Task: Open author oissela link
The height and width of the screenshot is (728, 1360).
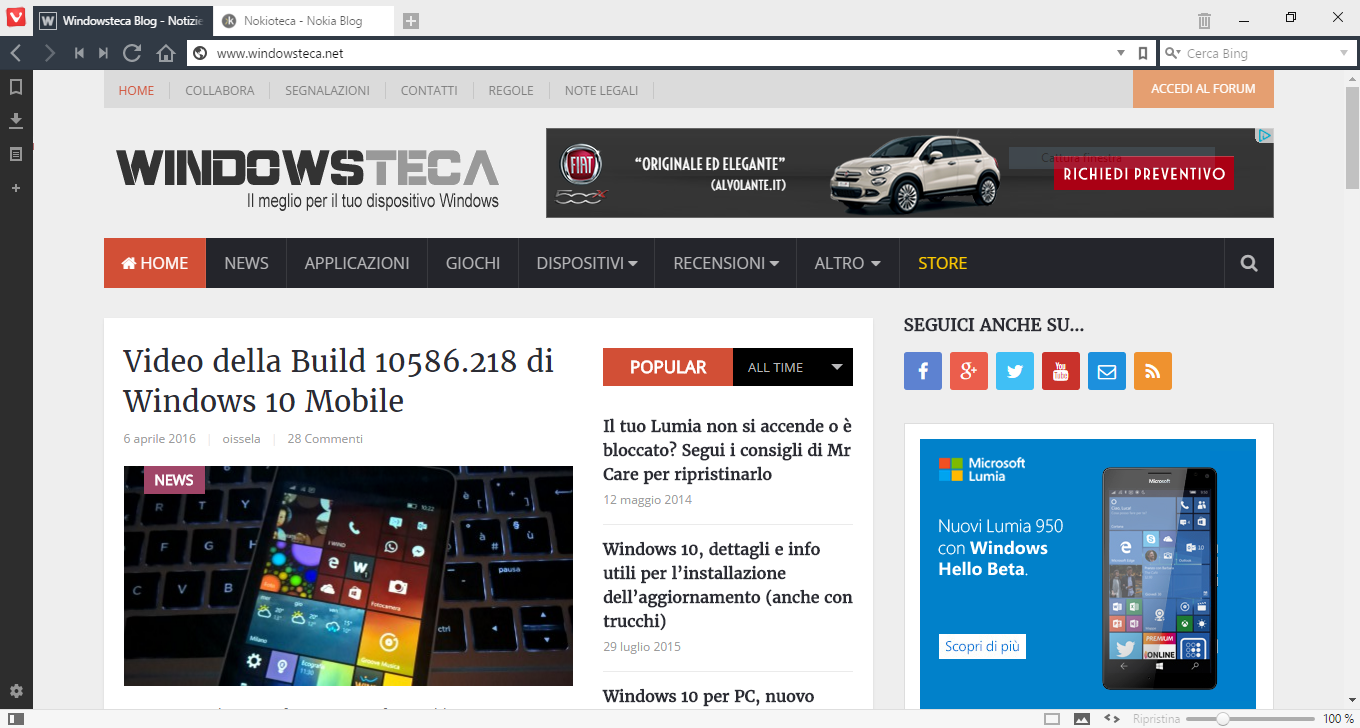Action: point(241,439)
